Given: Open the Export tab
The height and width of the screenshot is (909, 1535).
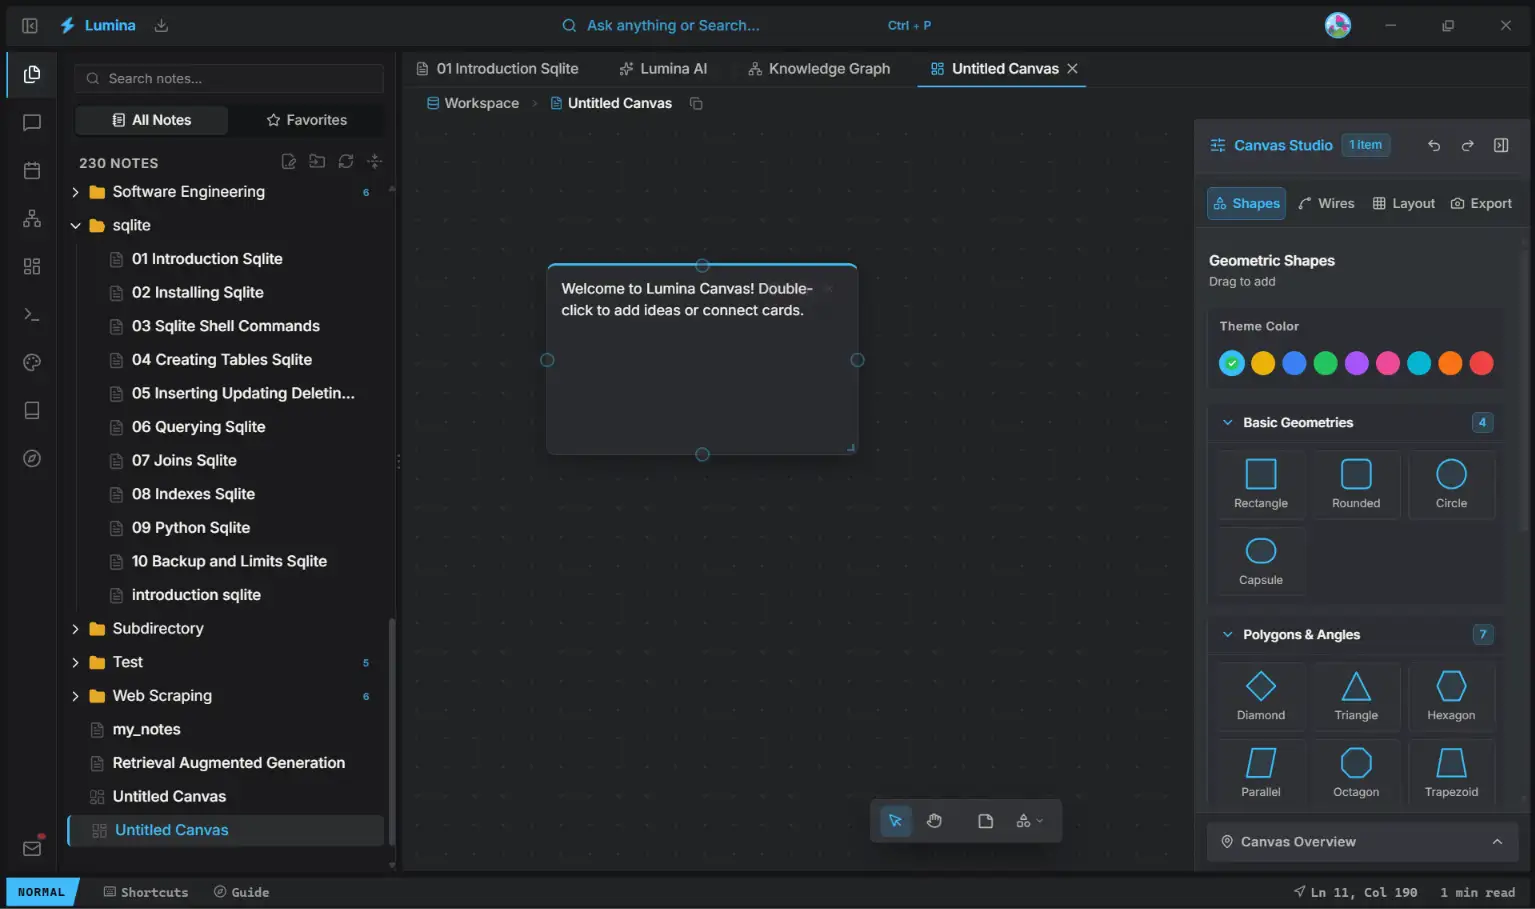Looking at the screenshot, I should (x=1481, y=203).
